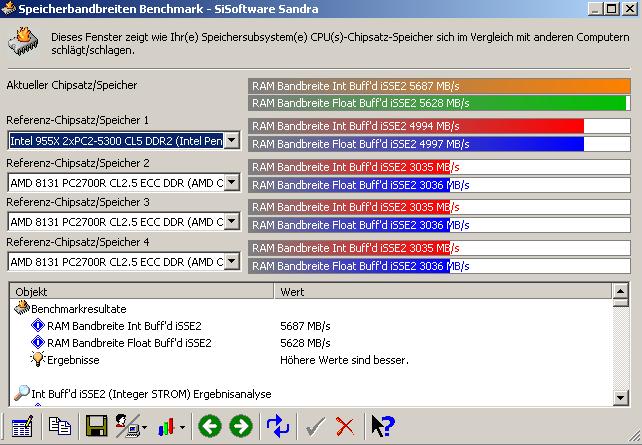The height and width of the screenshot is (445, 642).
Task: Click the 5687 MB/s value cell
Action: tap(305, 326)
